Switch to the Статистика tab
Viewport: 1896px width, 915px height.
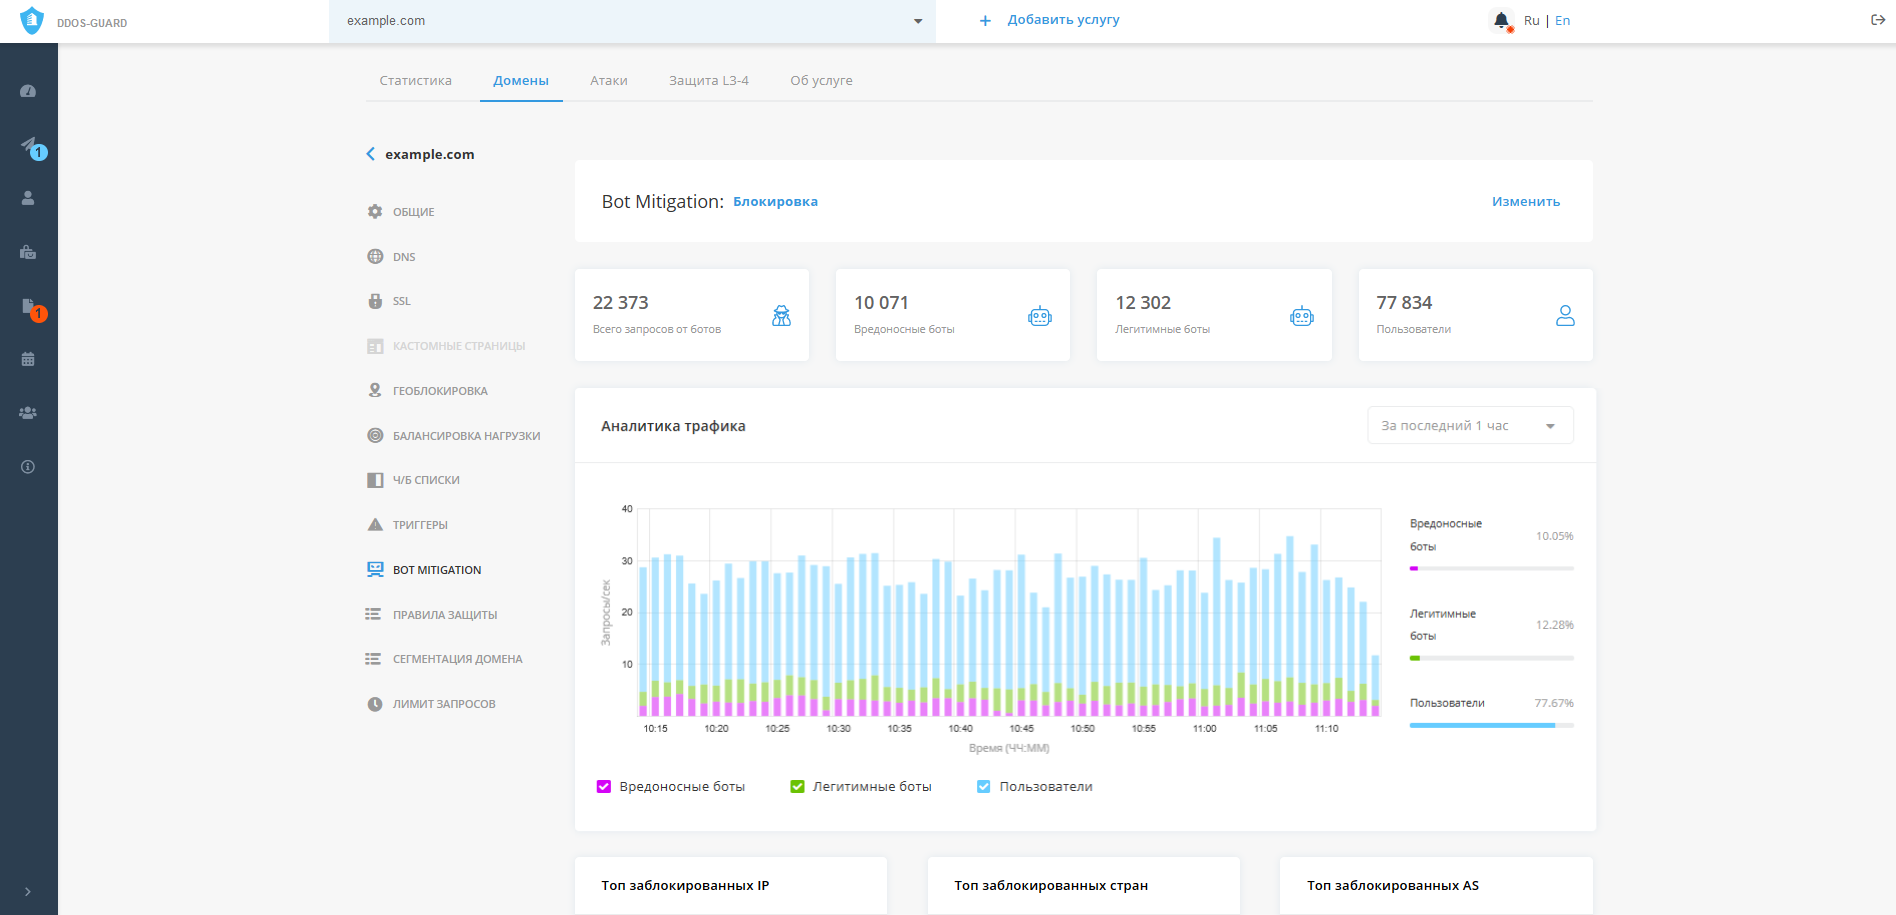point(415,81)
